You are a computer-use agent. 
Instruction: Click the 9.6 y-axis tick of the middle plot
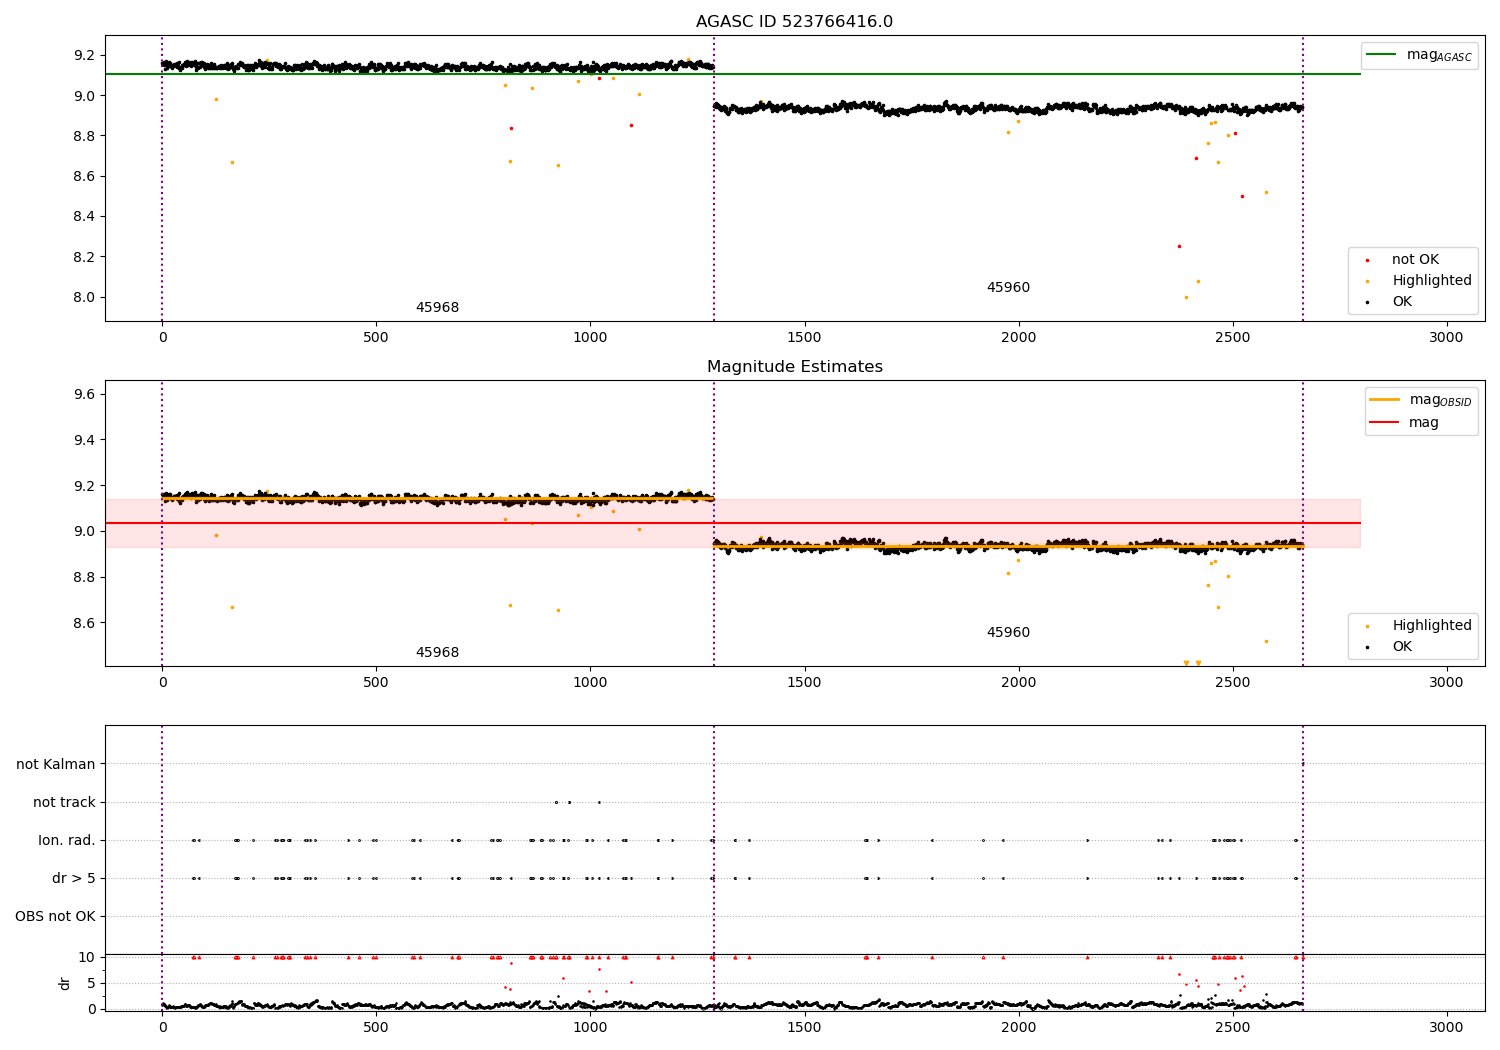pyautogui.click(x=85, y=395)
